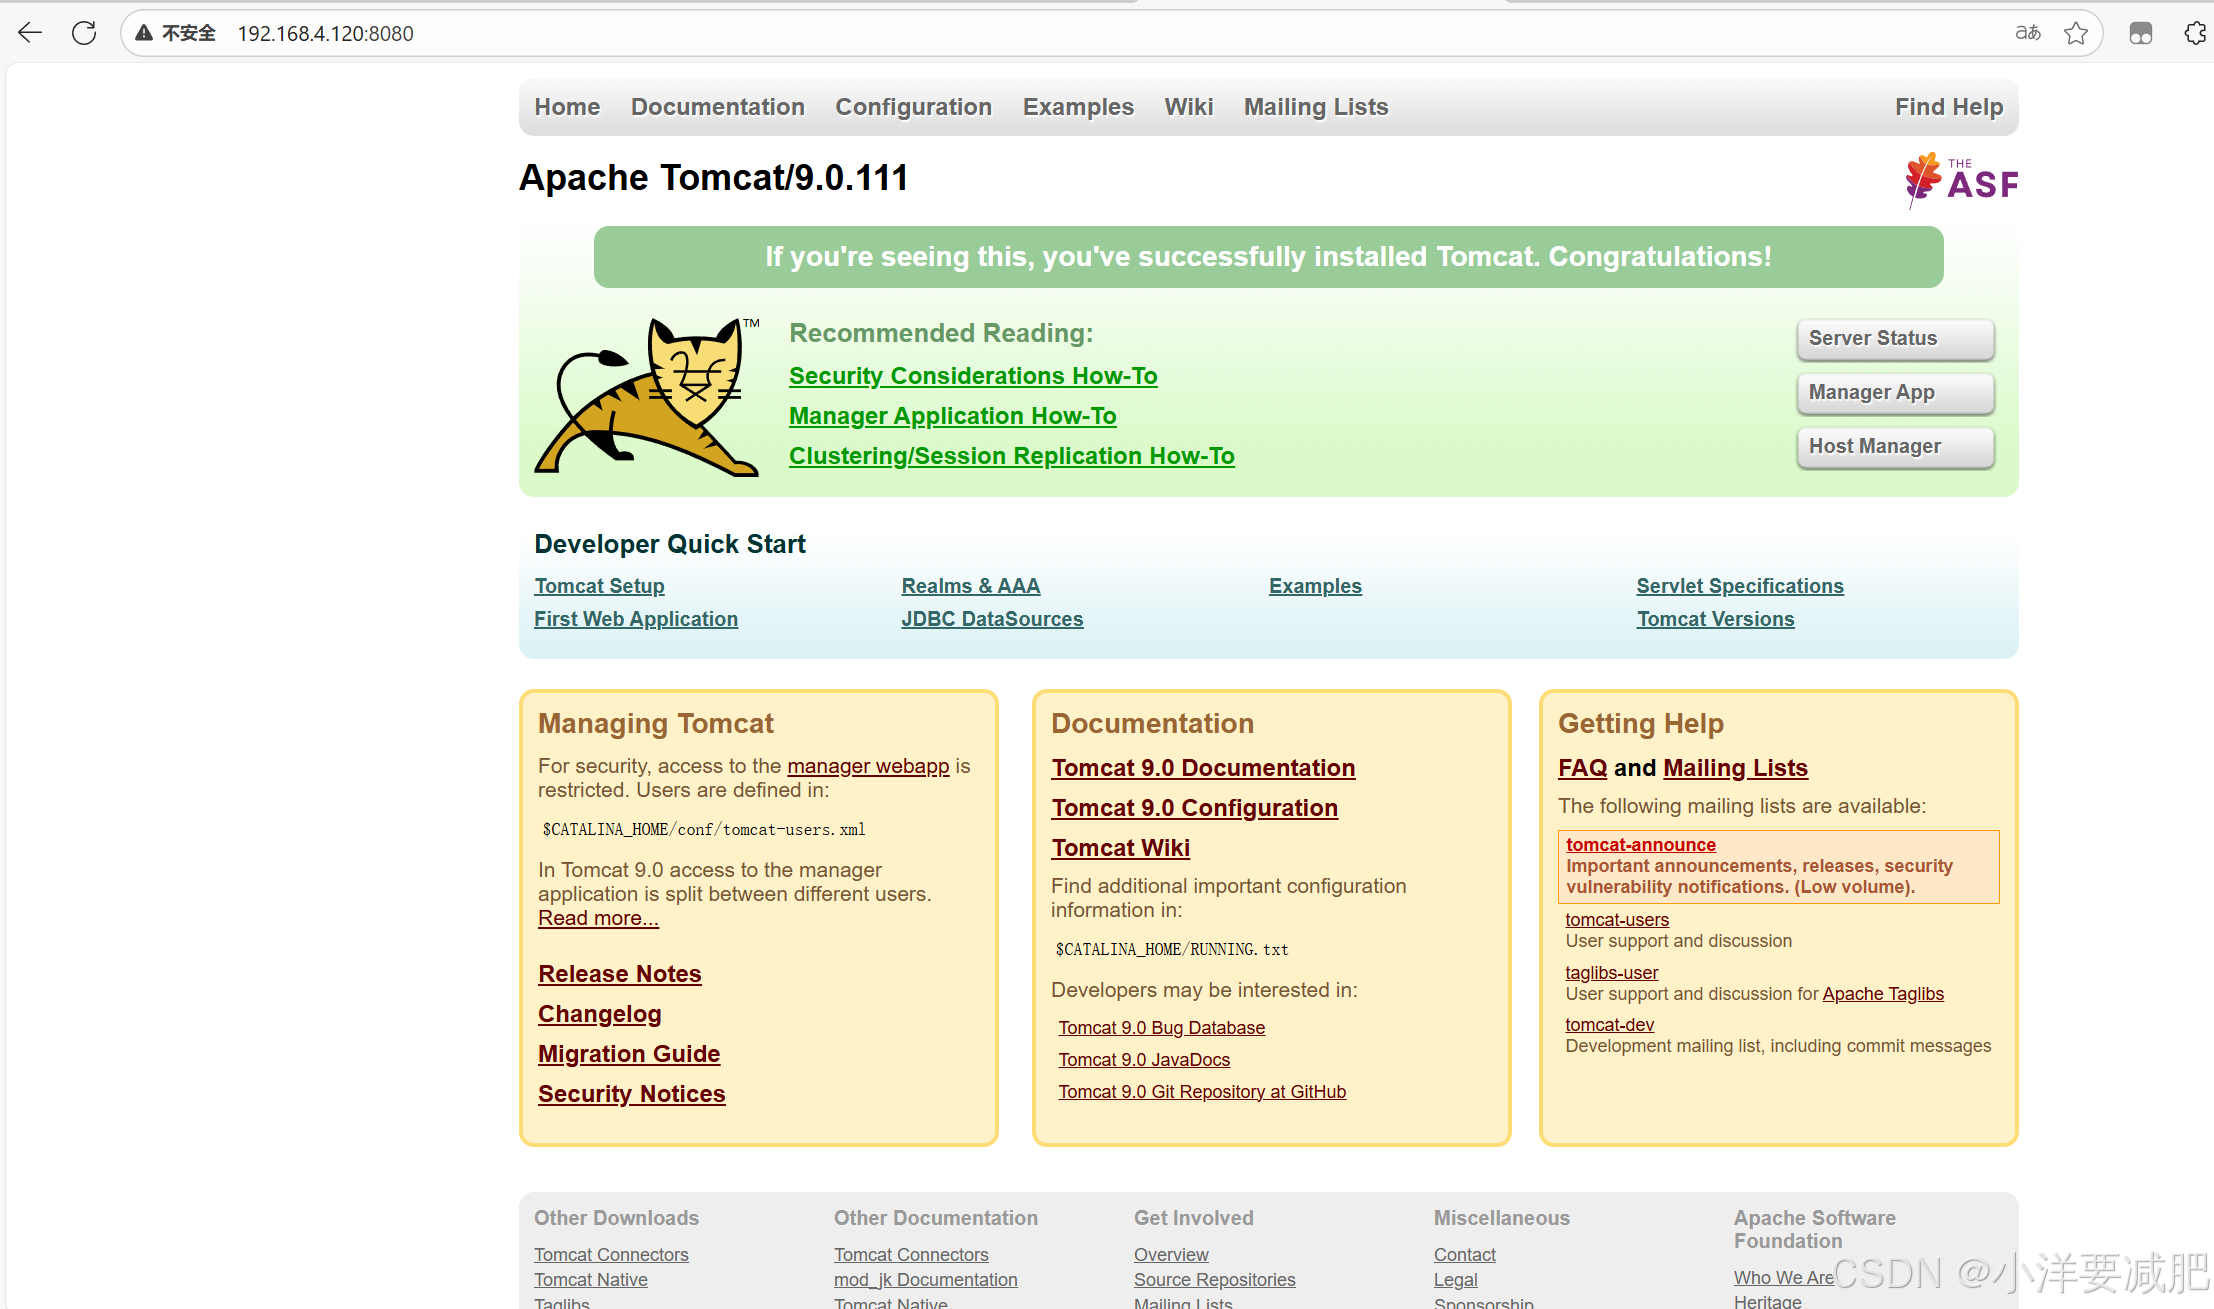The height and width of the screenshot is (1309, 2214).
Task: Reload the page with refresh icon
Action: (x=84, y=33)
